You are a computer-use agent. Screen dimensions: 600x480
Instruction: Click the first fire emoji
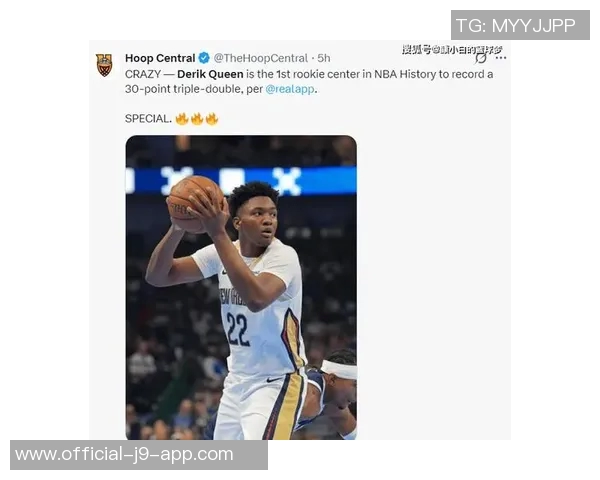pos(182,119)
